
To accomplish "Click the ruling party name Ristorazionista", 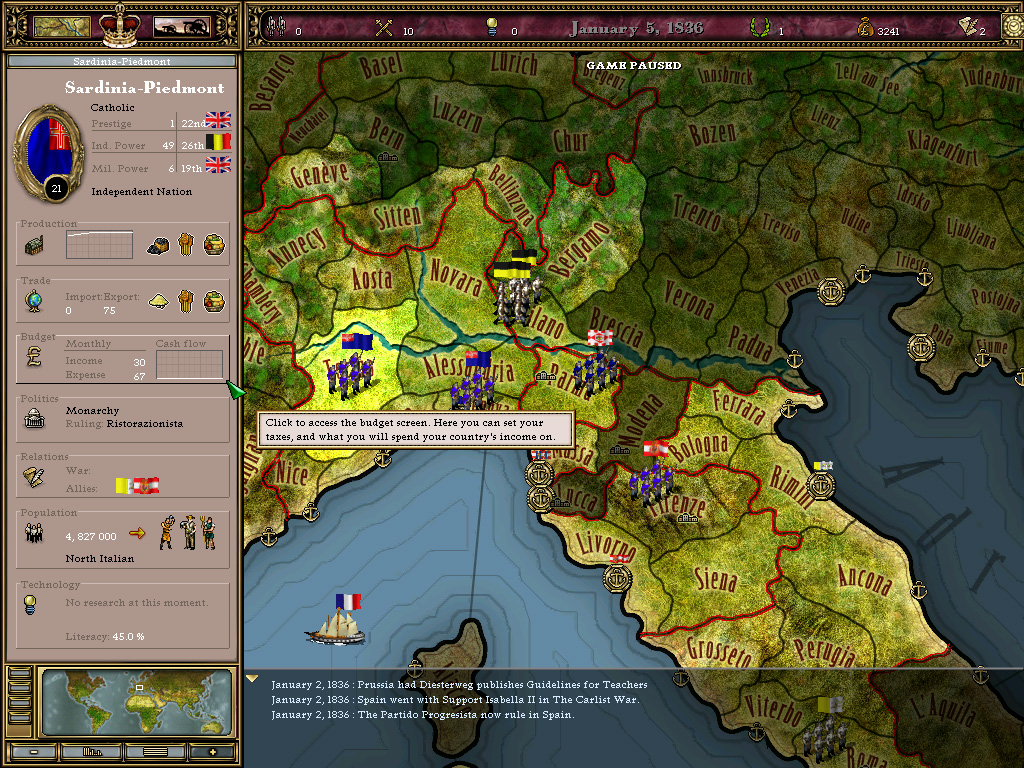I will coord(145,424).
